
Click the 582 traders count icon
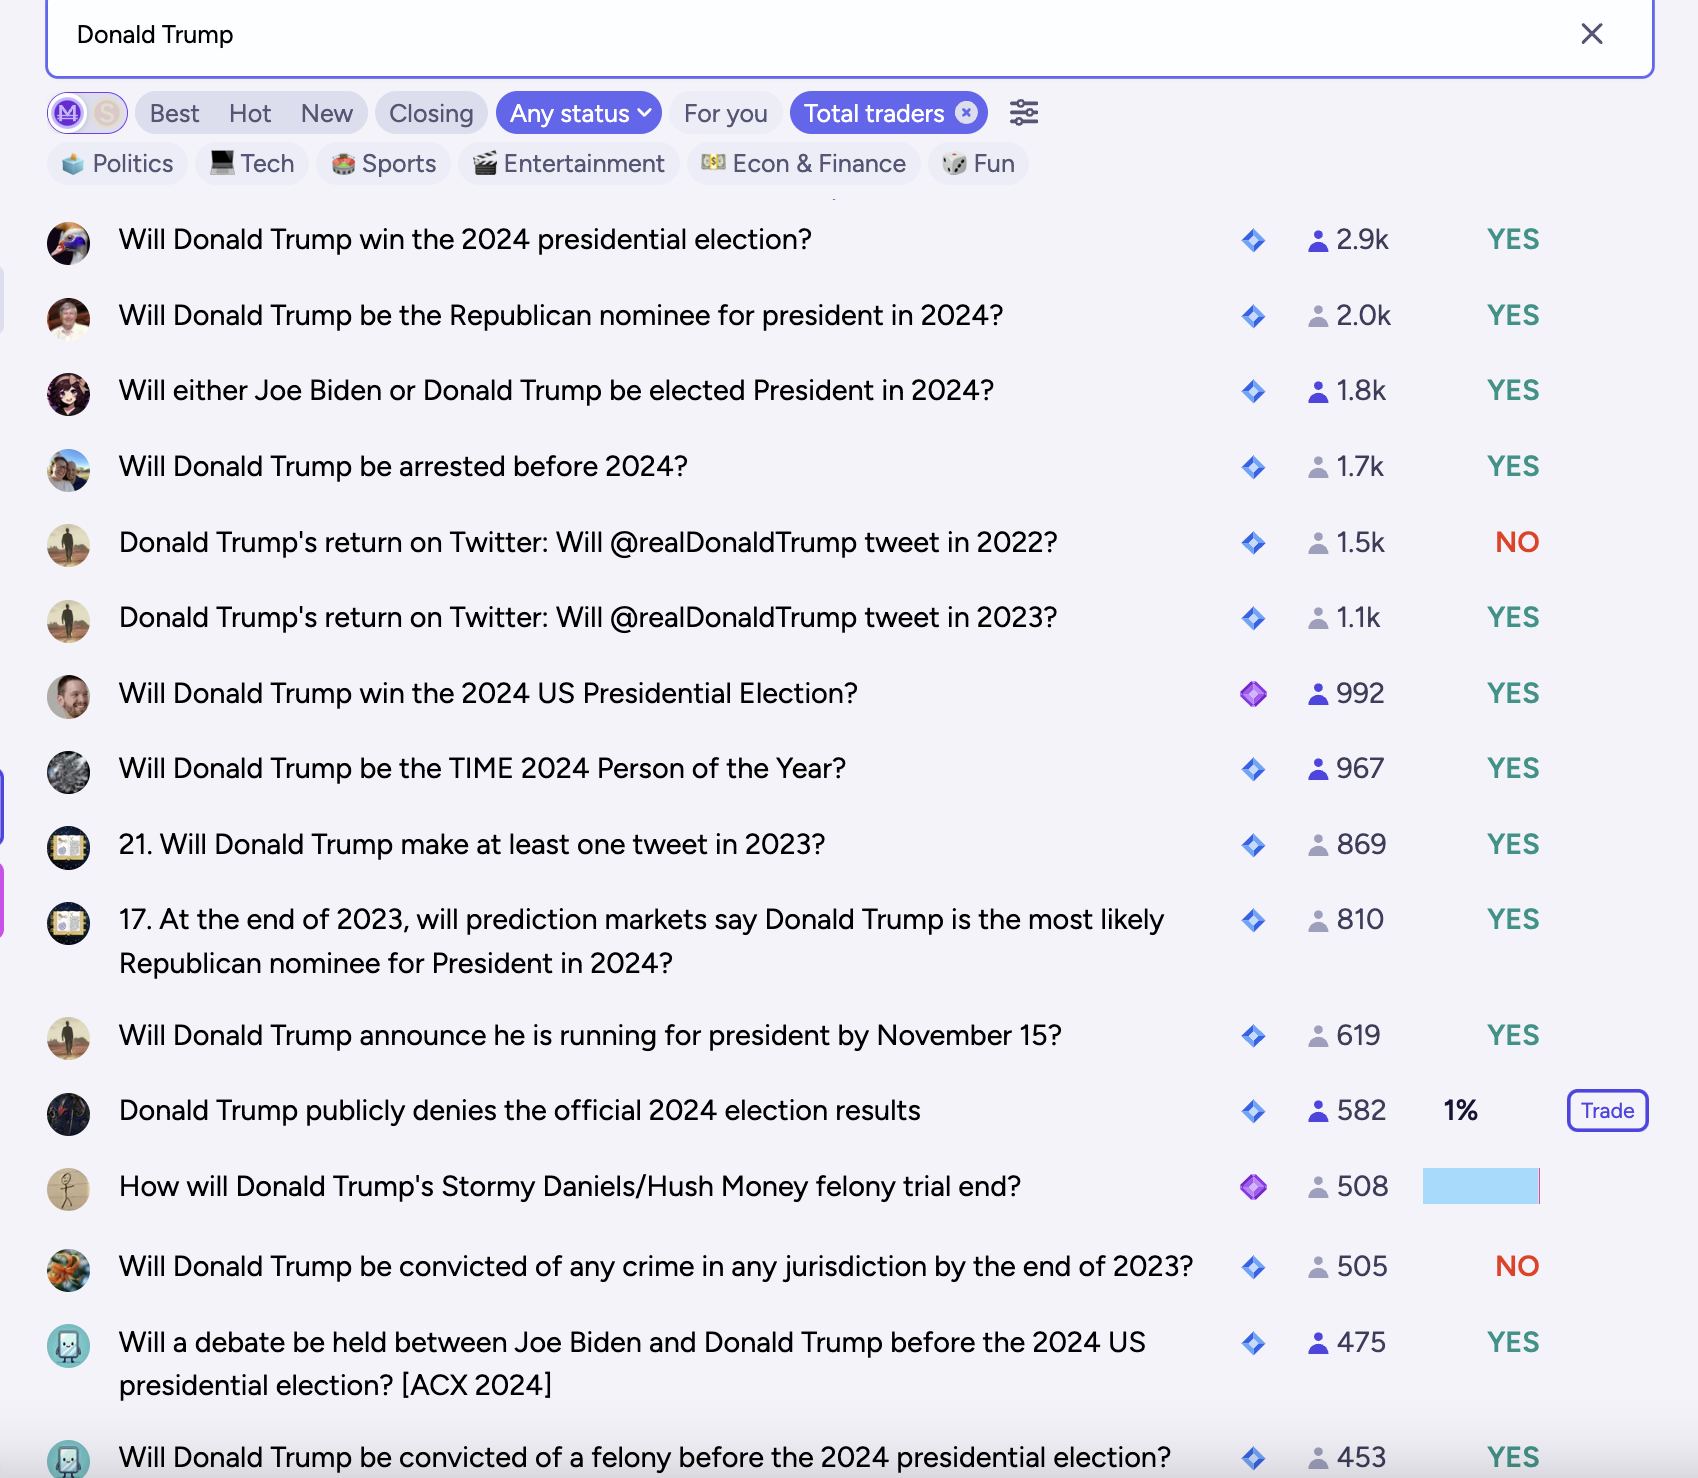point(1318,1112)
